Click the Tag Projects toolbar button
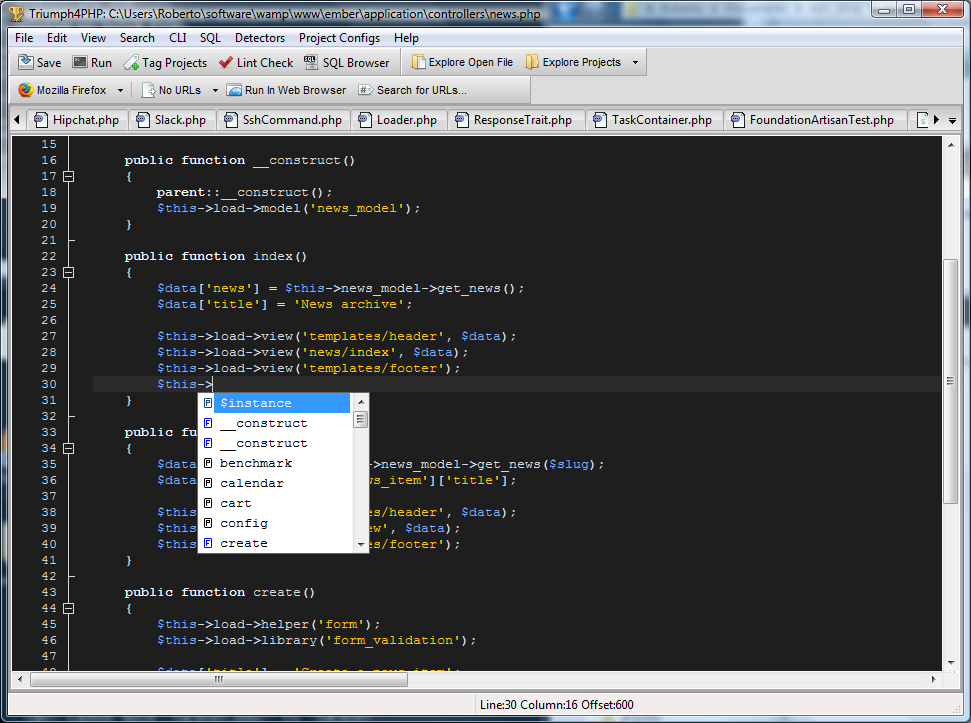The image size is (971, 723). point(165,63)
